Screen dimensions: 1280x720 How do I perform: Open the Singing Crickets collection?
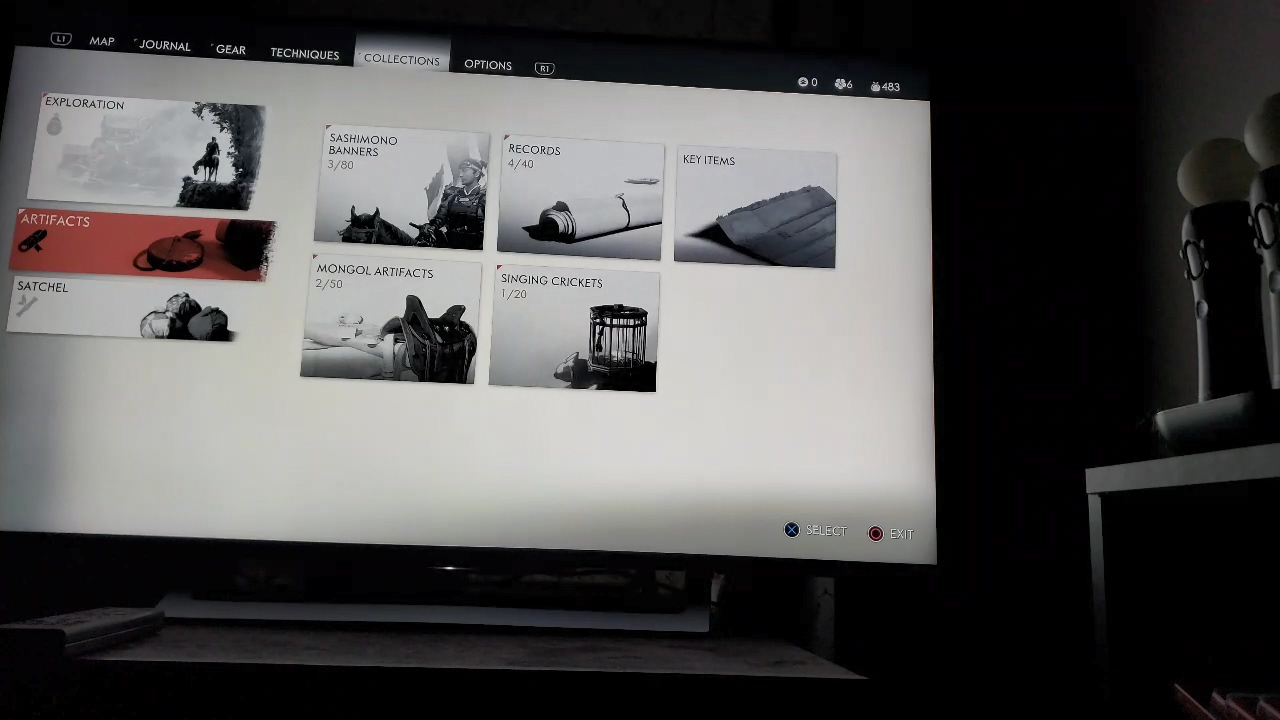574,329
